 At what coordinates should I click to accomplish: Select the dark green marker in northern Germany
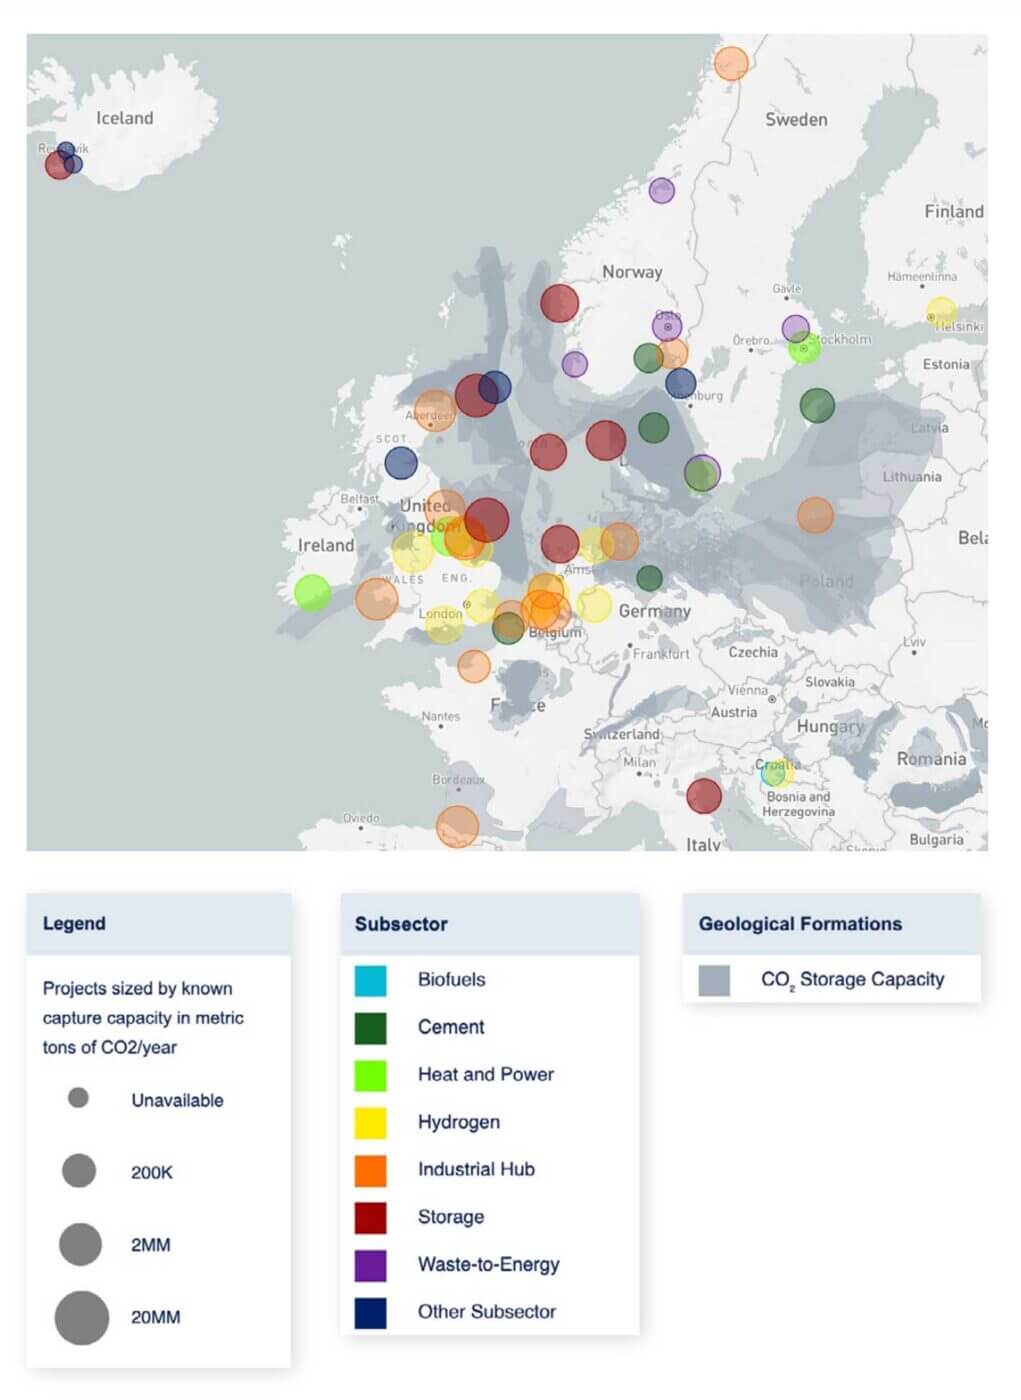[649, 578]
